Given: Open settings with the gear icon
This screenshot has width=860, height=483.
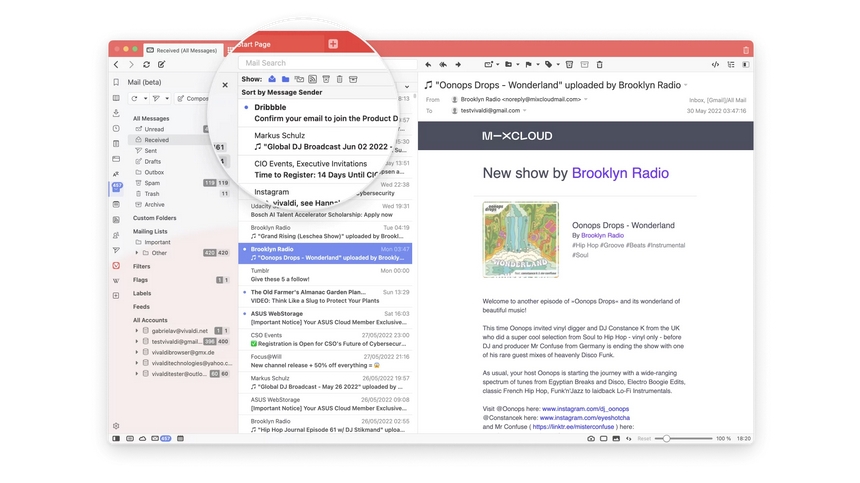Looking at the screenshot, I should pos(116,426).
